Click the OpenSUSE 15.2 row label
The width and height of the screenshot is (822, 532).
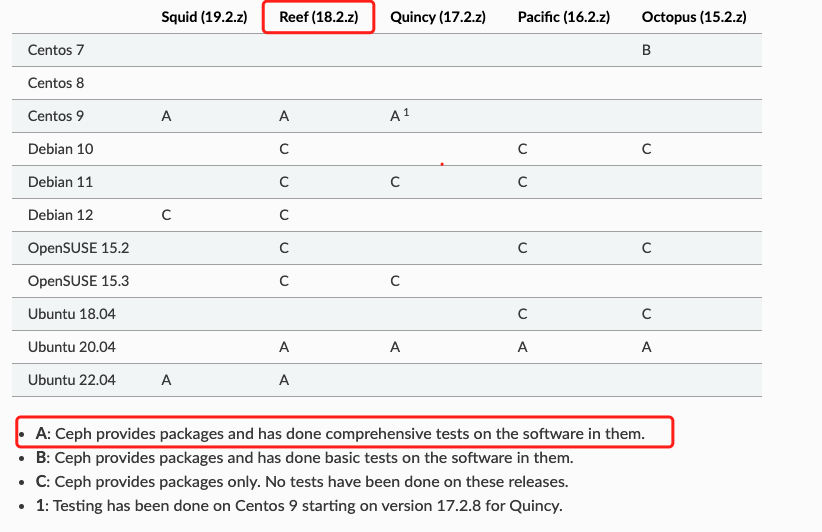click(78, 248)
